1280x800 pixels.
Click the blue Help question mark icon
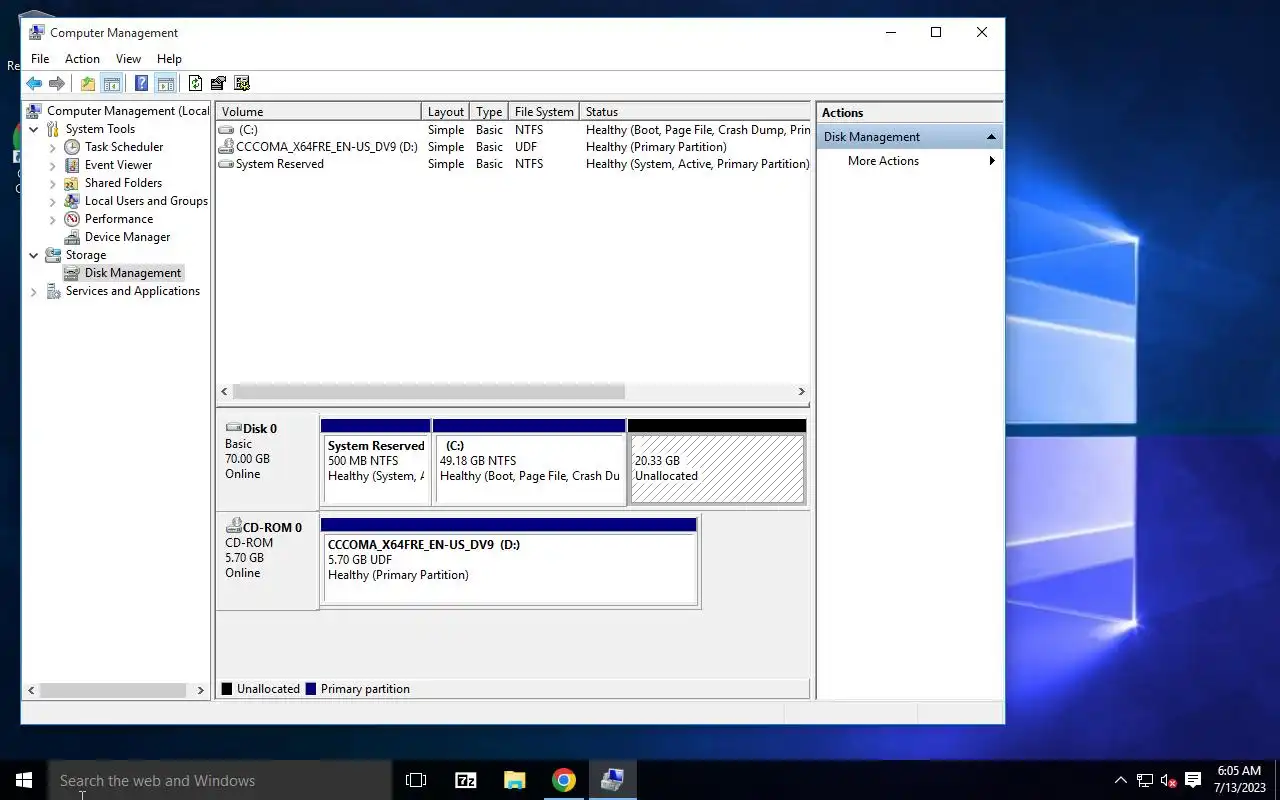(142, 84)
